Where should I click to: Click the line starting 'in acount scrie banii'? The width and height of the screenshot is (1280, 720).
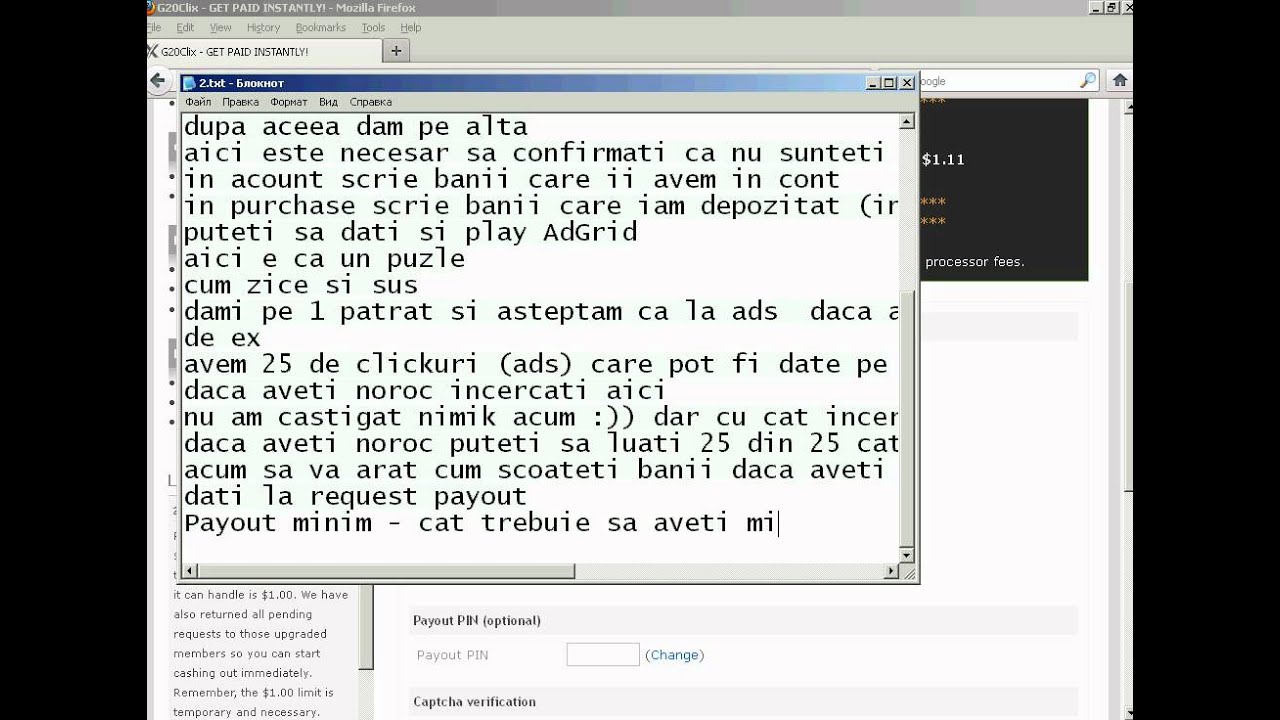tap(511, 180)
